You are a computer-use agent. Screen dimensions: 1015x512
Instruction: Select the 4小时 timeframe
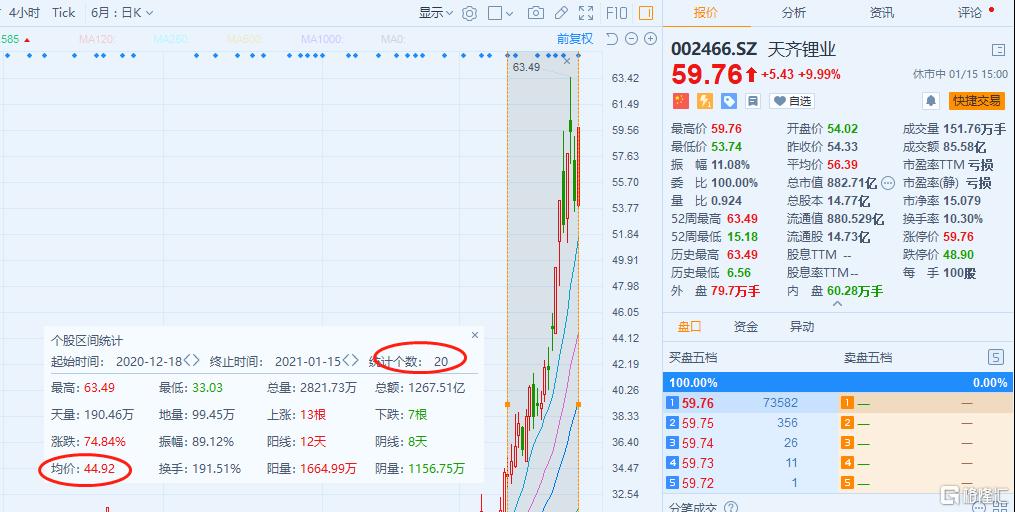[x=24, y=13]
